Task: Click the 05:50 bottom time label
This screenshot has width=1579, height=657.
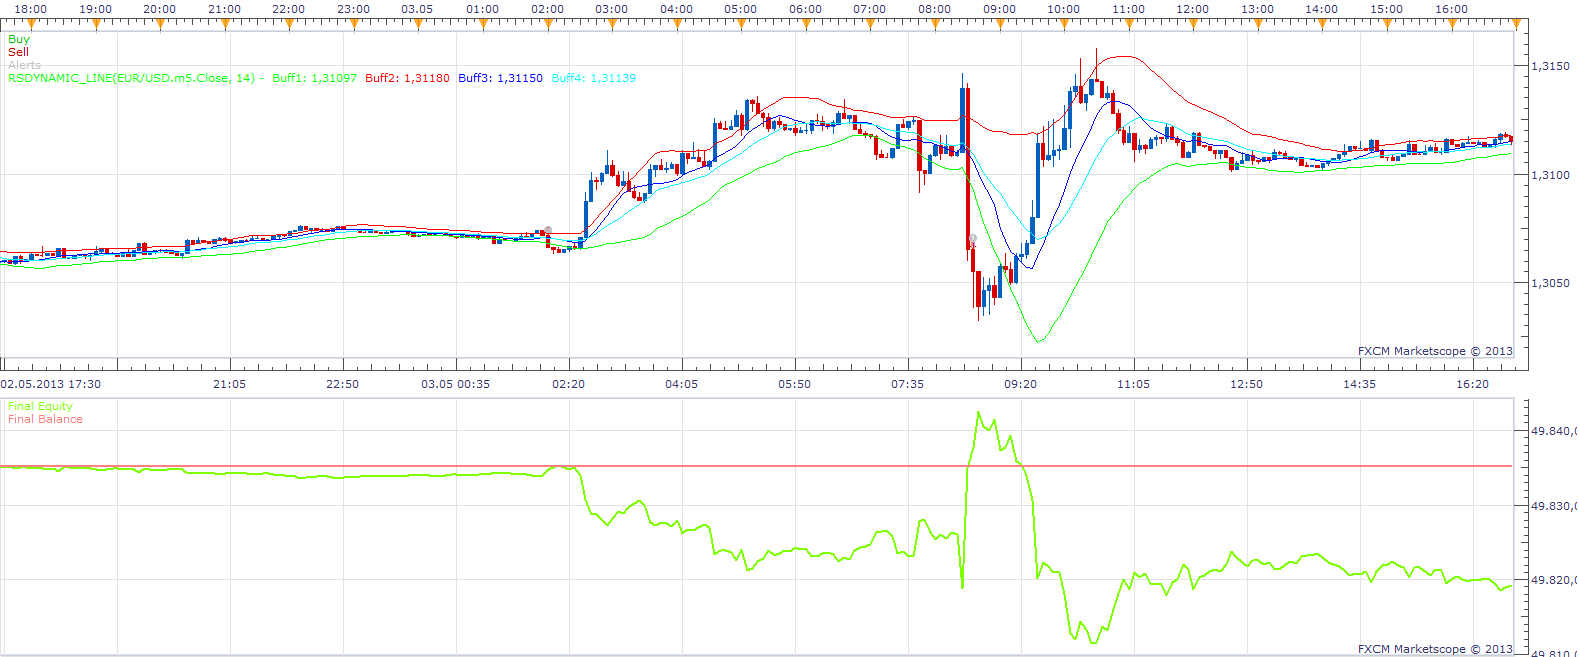Action: click(x=794, y=384)
